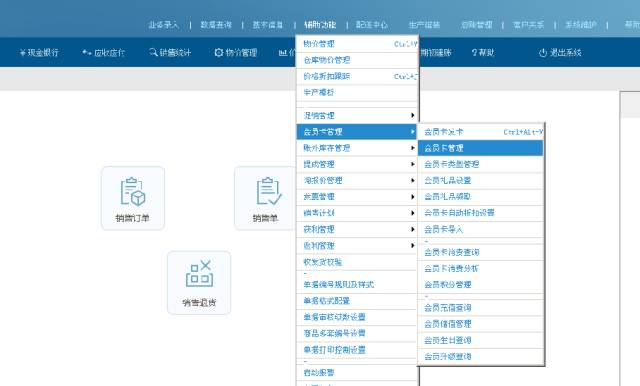The height and width of the screenshot is (386, 640).
Task: Choose 会员礼品领取 in the submenu
Action: 481,197
